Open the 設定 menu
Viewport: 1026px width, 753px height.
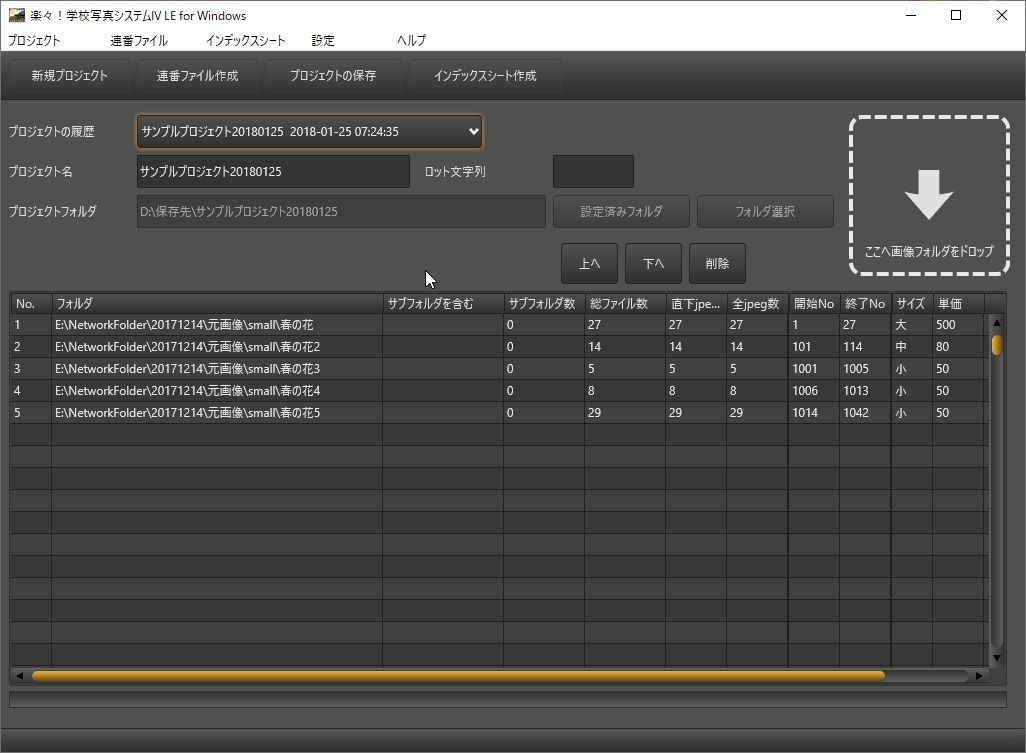[323, 41]
